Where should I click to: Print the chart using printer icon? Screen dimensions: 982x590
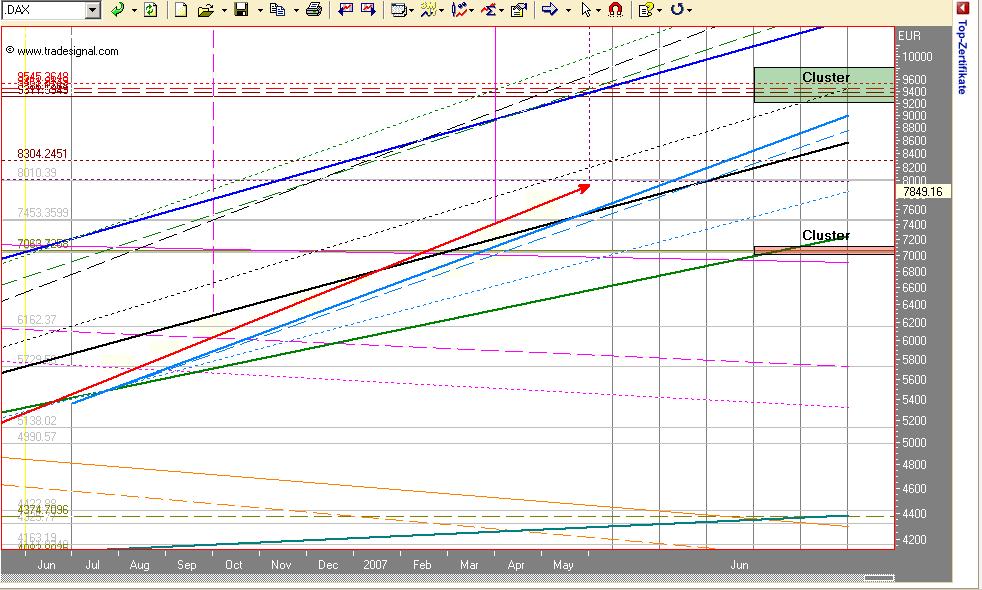(x=314, y=10)
